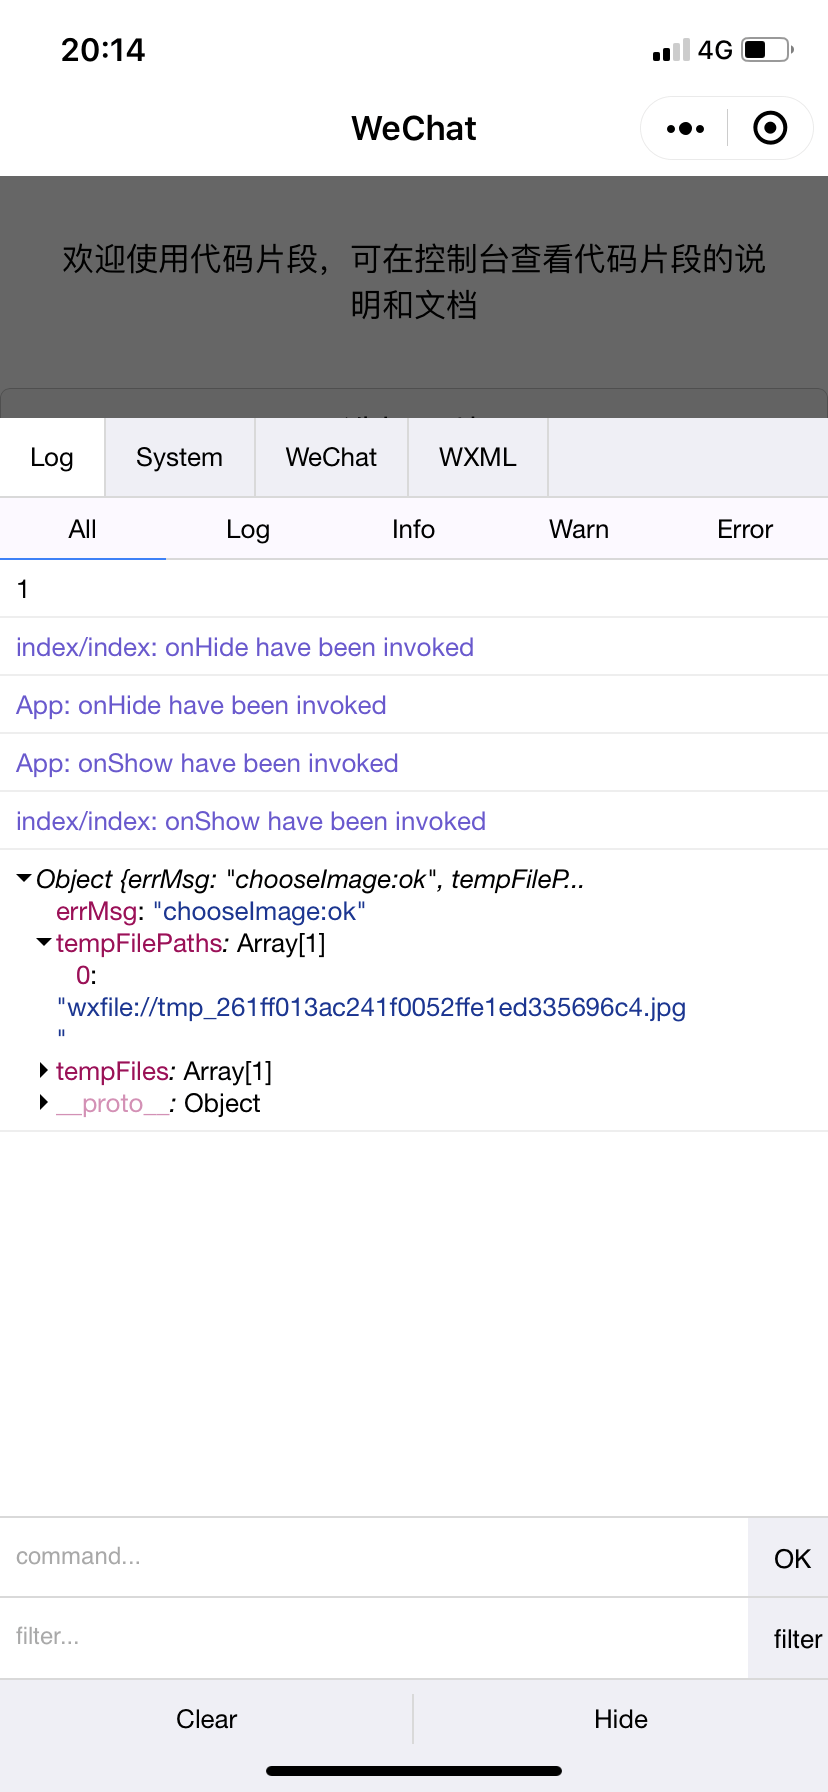Switch to the System tab
The width and height of the screenshot is (828, 1792).
[x=180, y=457]
